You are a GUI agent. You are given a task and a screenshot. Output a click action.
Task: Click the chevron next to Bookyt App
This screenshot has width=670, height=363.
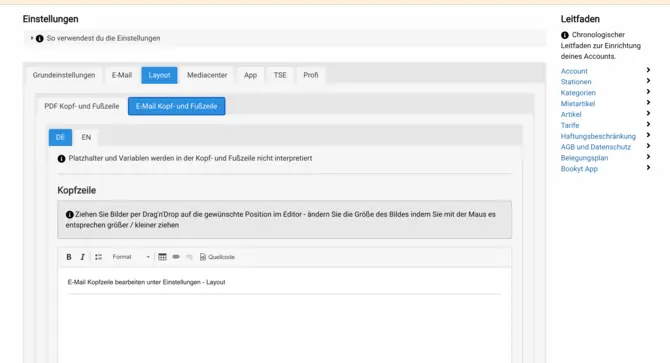648,168
